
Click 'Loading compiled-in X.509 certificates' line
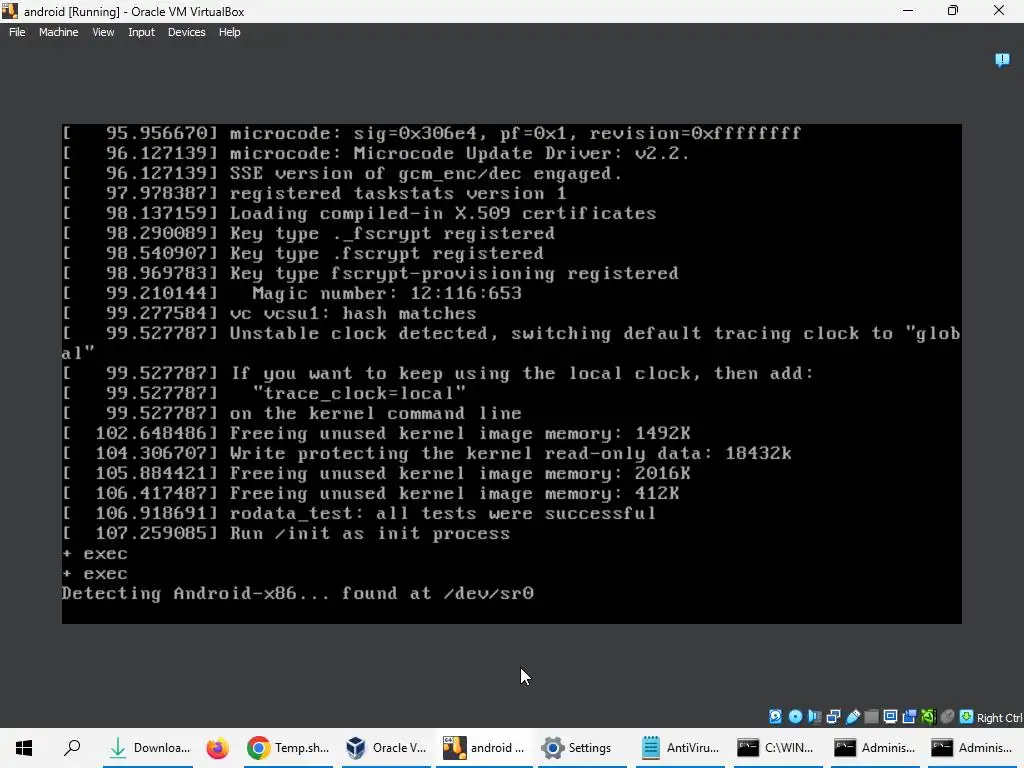443,214
